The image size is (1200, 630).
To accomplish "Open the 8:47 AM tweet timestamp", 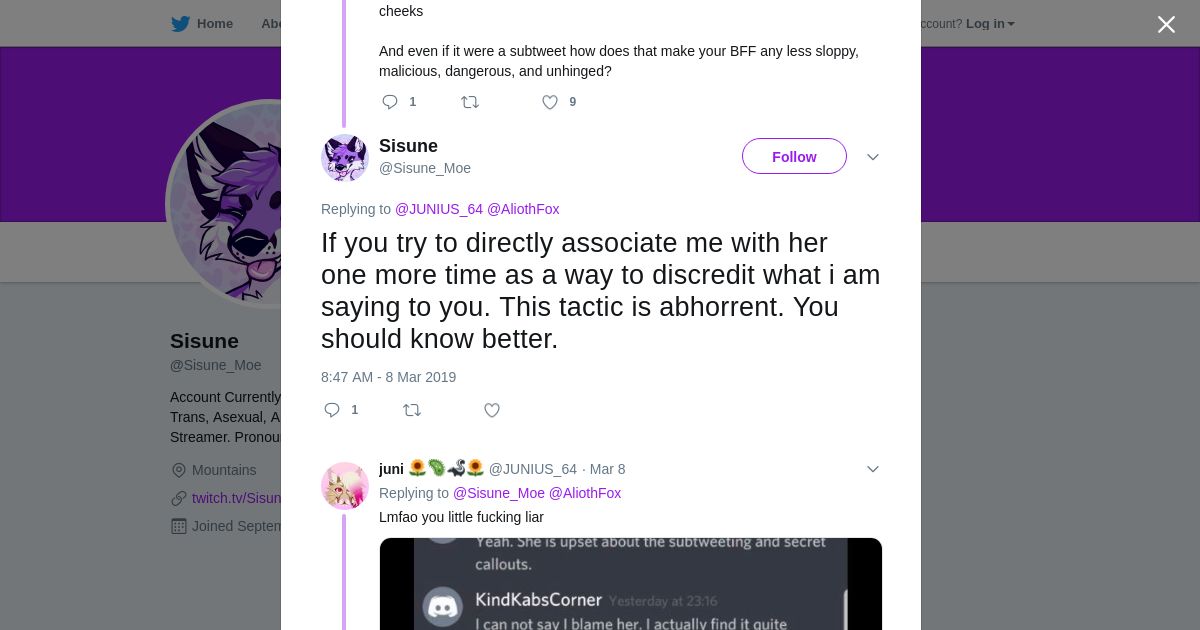I will click(388, 377).
